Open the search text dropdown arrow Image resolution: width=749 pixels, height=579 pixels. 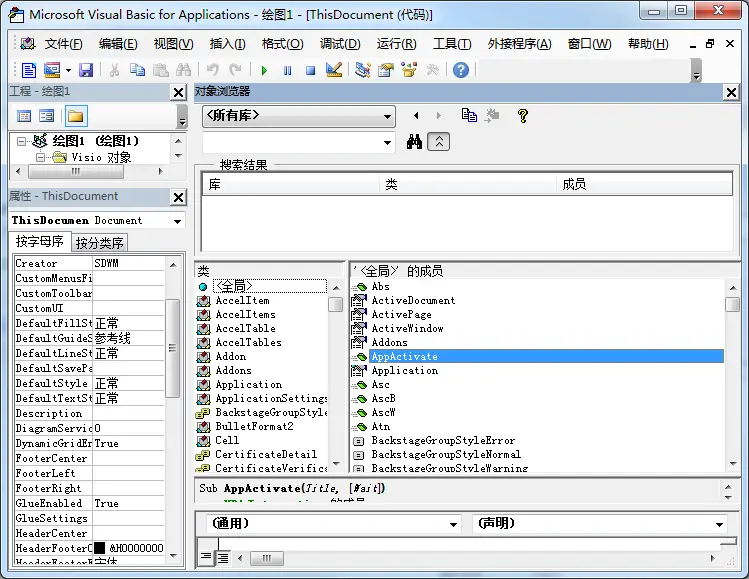[387, 143]
